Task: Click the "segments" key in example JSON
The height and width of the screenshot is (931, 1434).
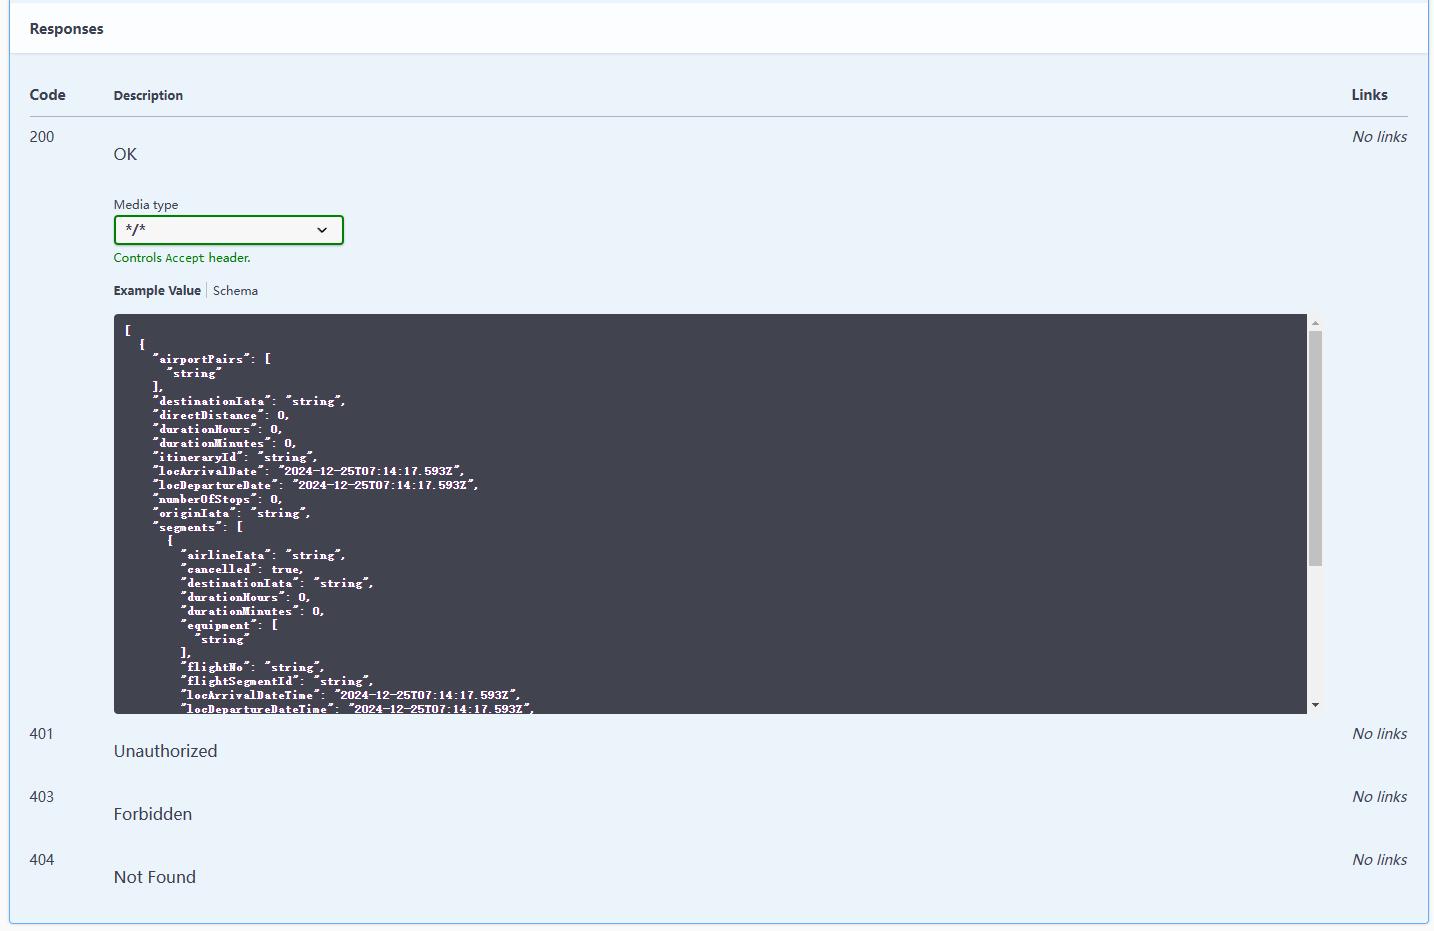Action: pyautogui.click(x=187, y=527)
